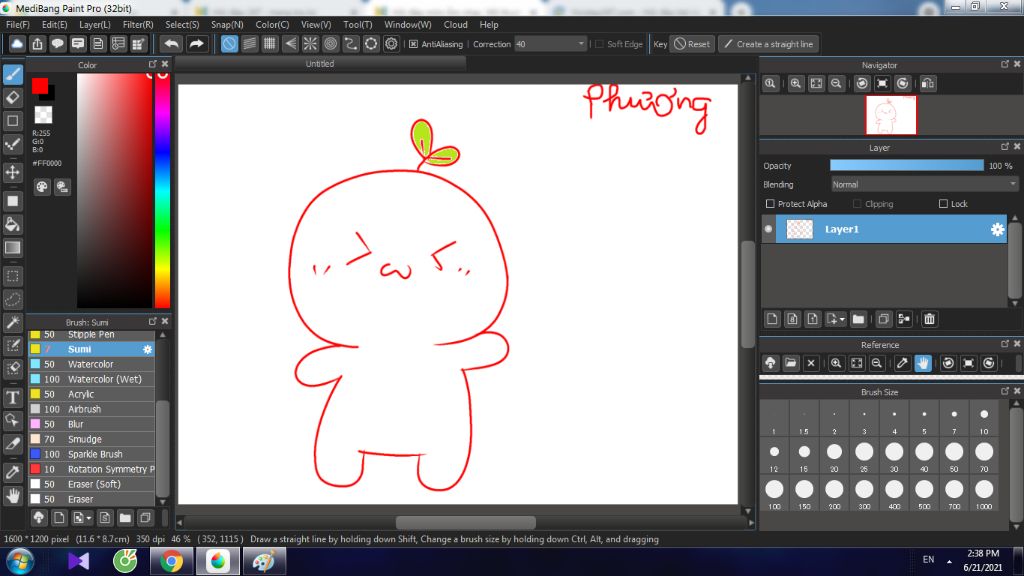Create a new raster layer

(772, 319)
